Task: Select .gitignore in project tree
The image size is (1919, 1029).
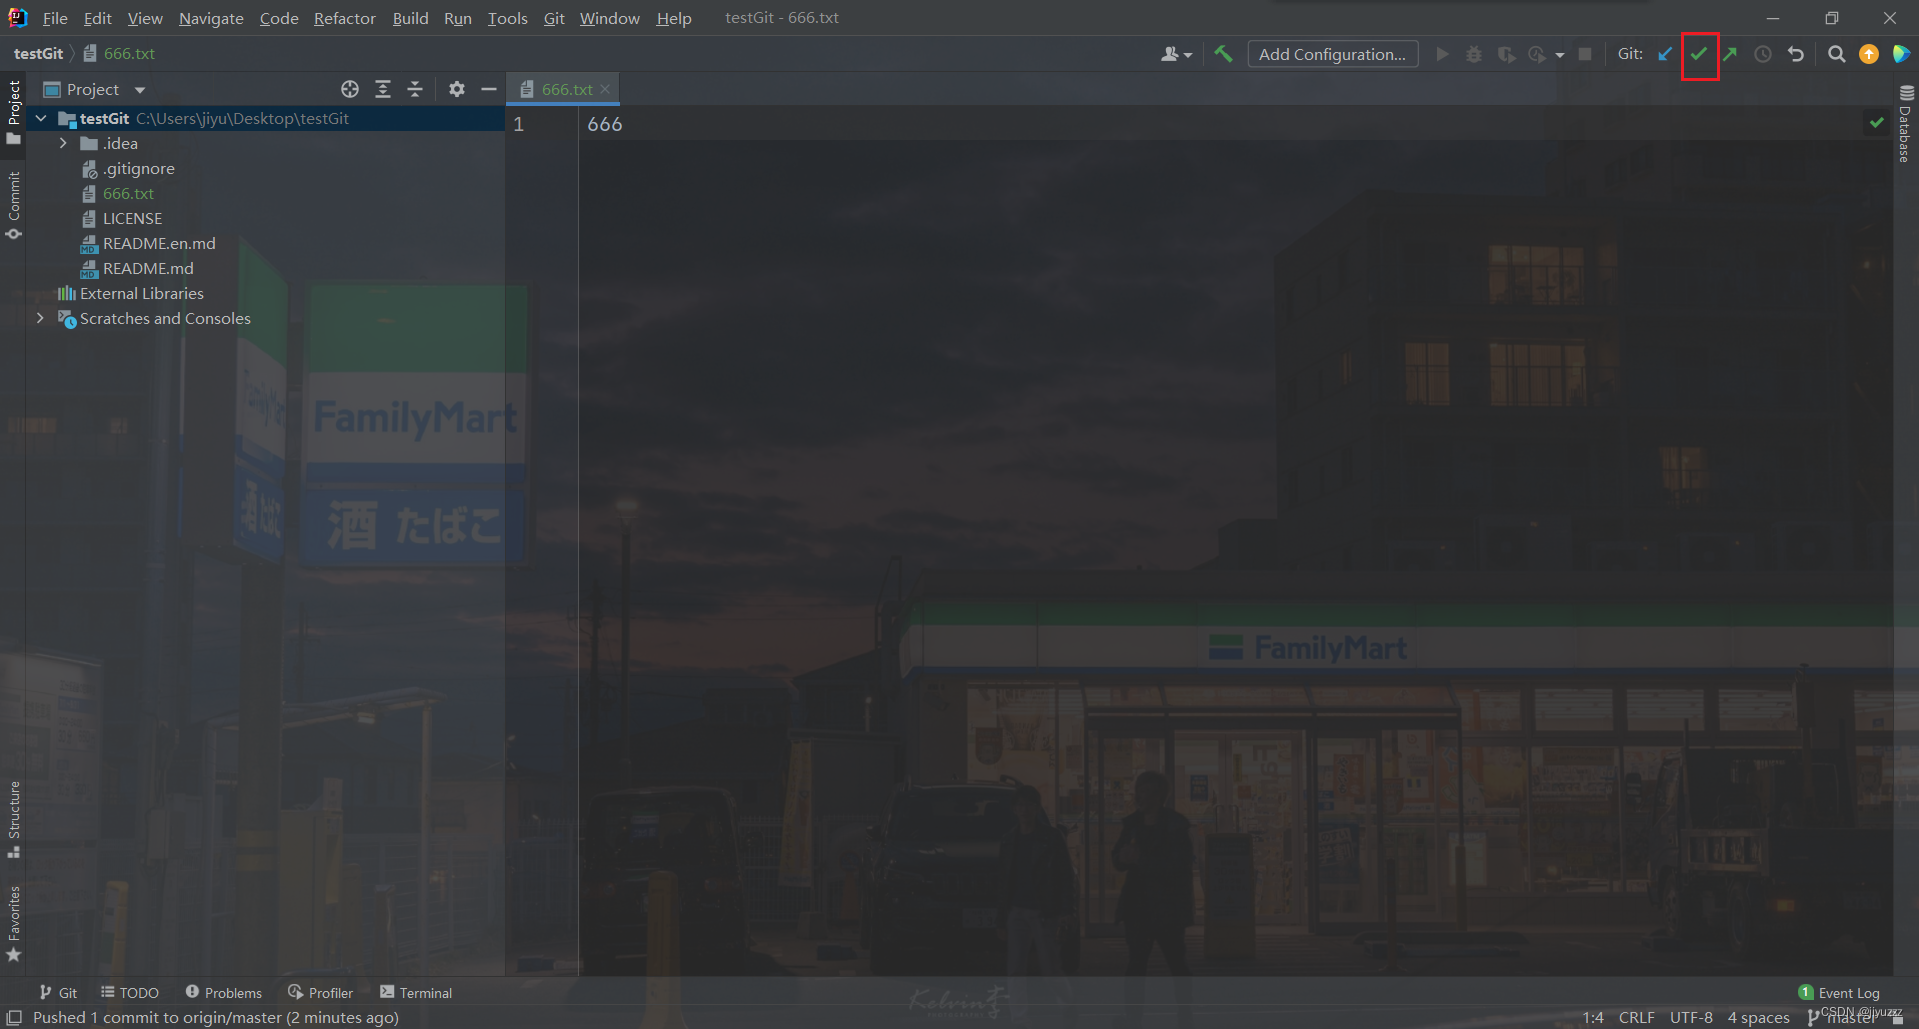Action: 139,168
